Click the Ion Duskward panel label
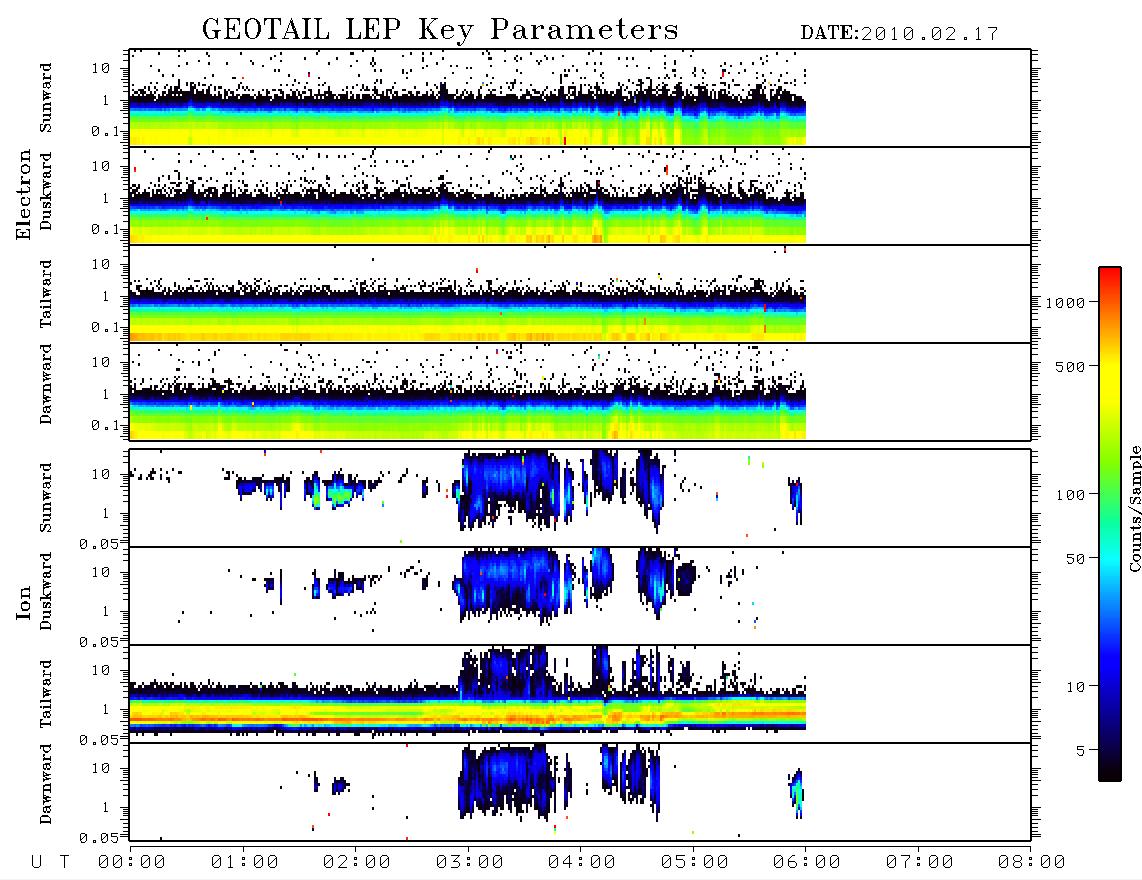Image resolution: width=1142 pixels, height=880 pixels. click(x=46, y=592)
